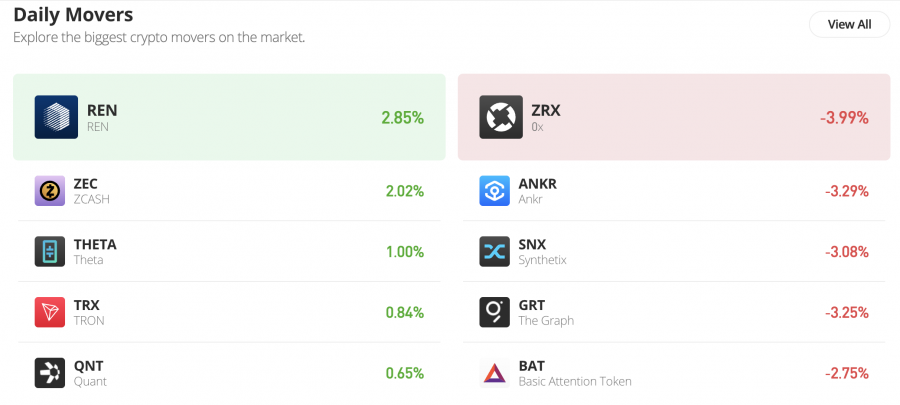Click the View All button
Screen dimensions: 900x405
point(849,25)
